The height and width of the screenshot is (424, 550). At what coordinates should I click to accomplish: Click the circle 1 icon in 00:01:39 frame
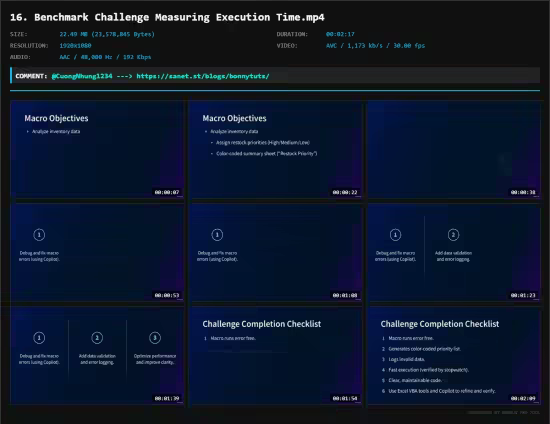[x=39, y=338]
